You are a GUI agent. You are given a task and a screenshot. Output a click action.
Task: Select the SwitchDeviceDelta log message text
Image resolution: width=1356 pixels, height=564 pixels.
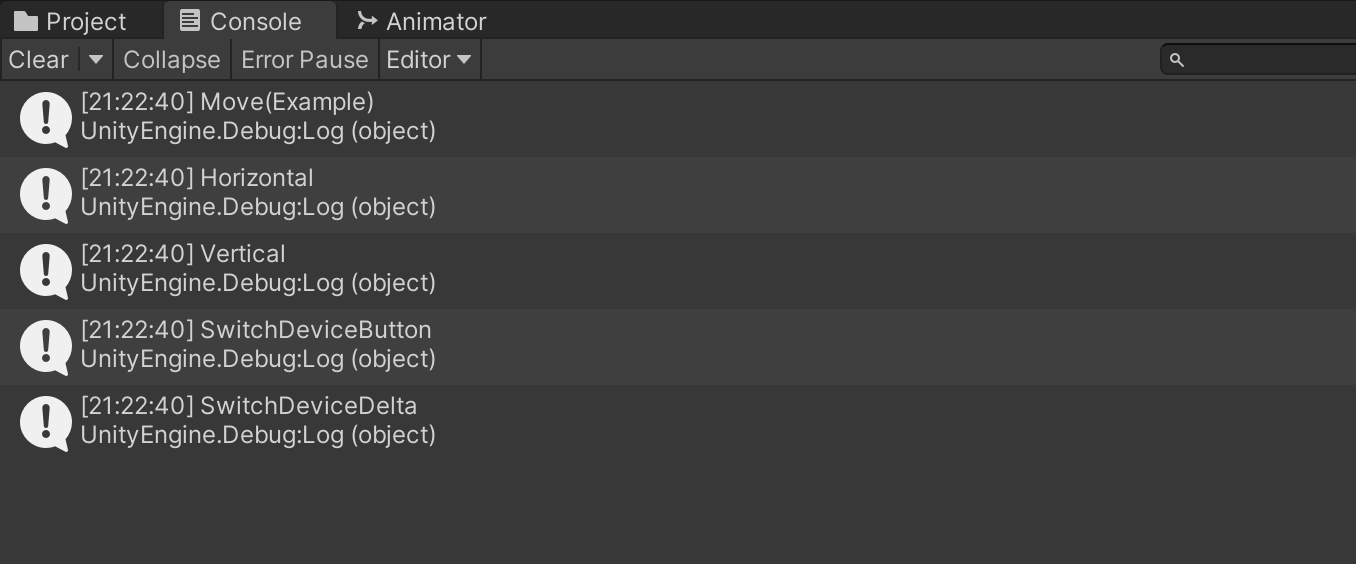[308, 406]
